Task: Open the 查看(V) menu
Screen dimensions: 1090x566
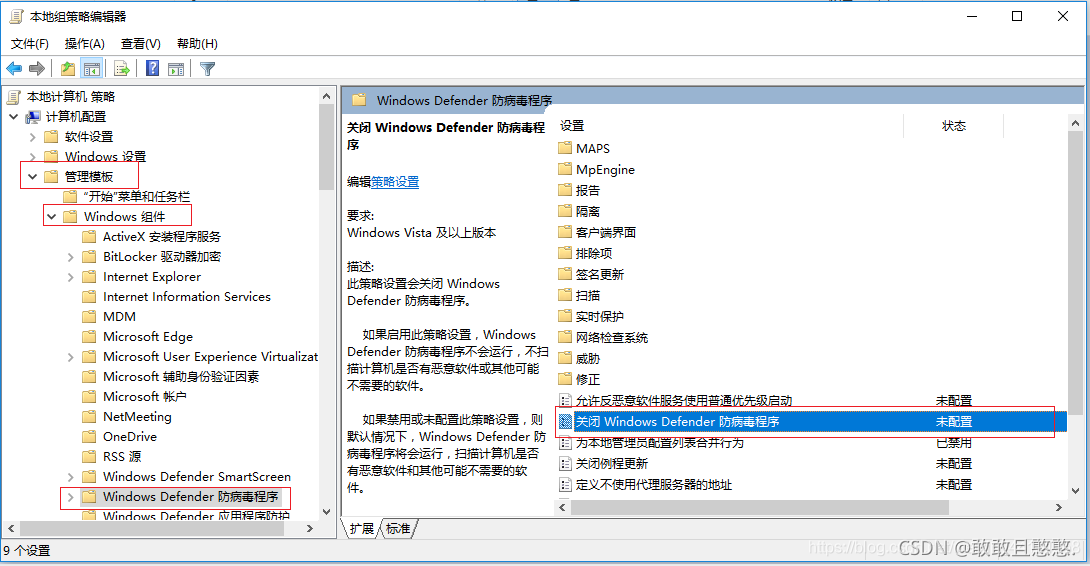Action: [x=141, y=44]
